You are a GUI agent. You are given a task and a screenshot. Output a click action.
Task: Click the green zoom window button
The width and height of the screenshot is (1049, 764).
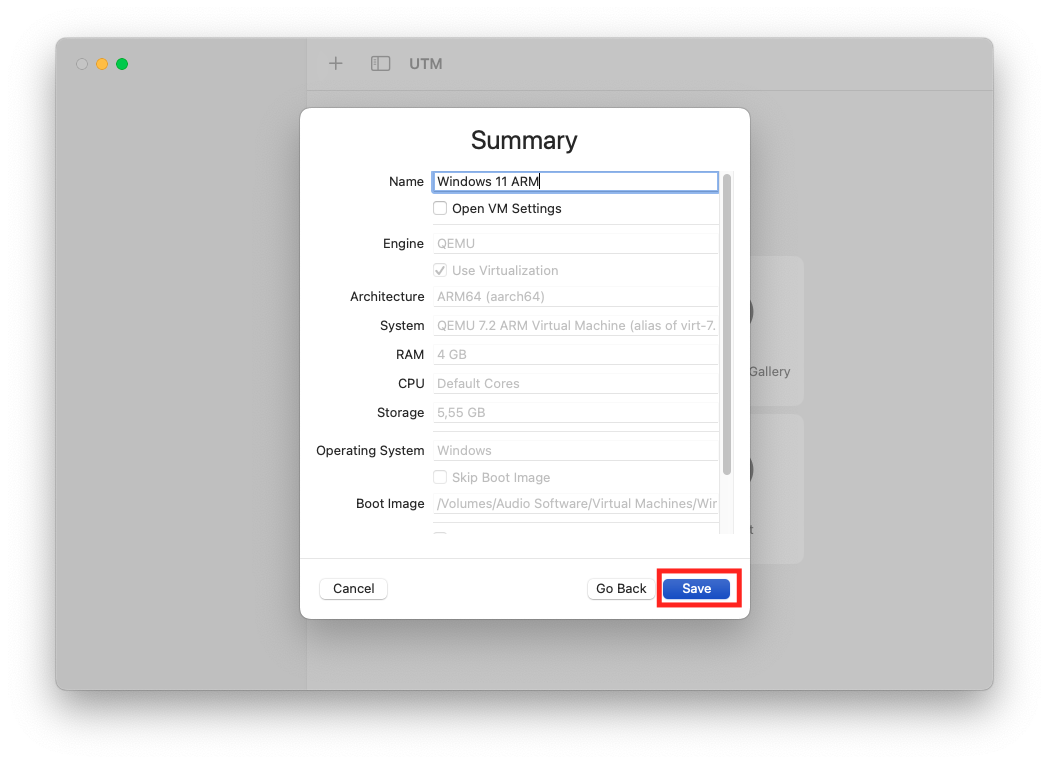pyautogui.click(x=122, y=64)
